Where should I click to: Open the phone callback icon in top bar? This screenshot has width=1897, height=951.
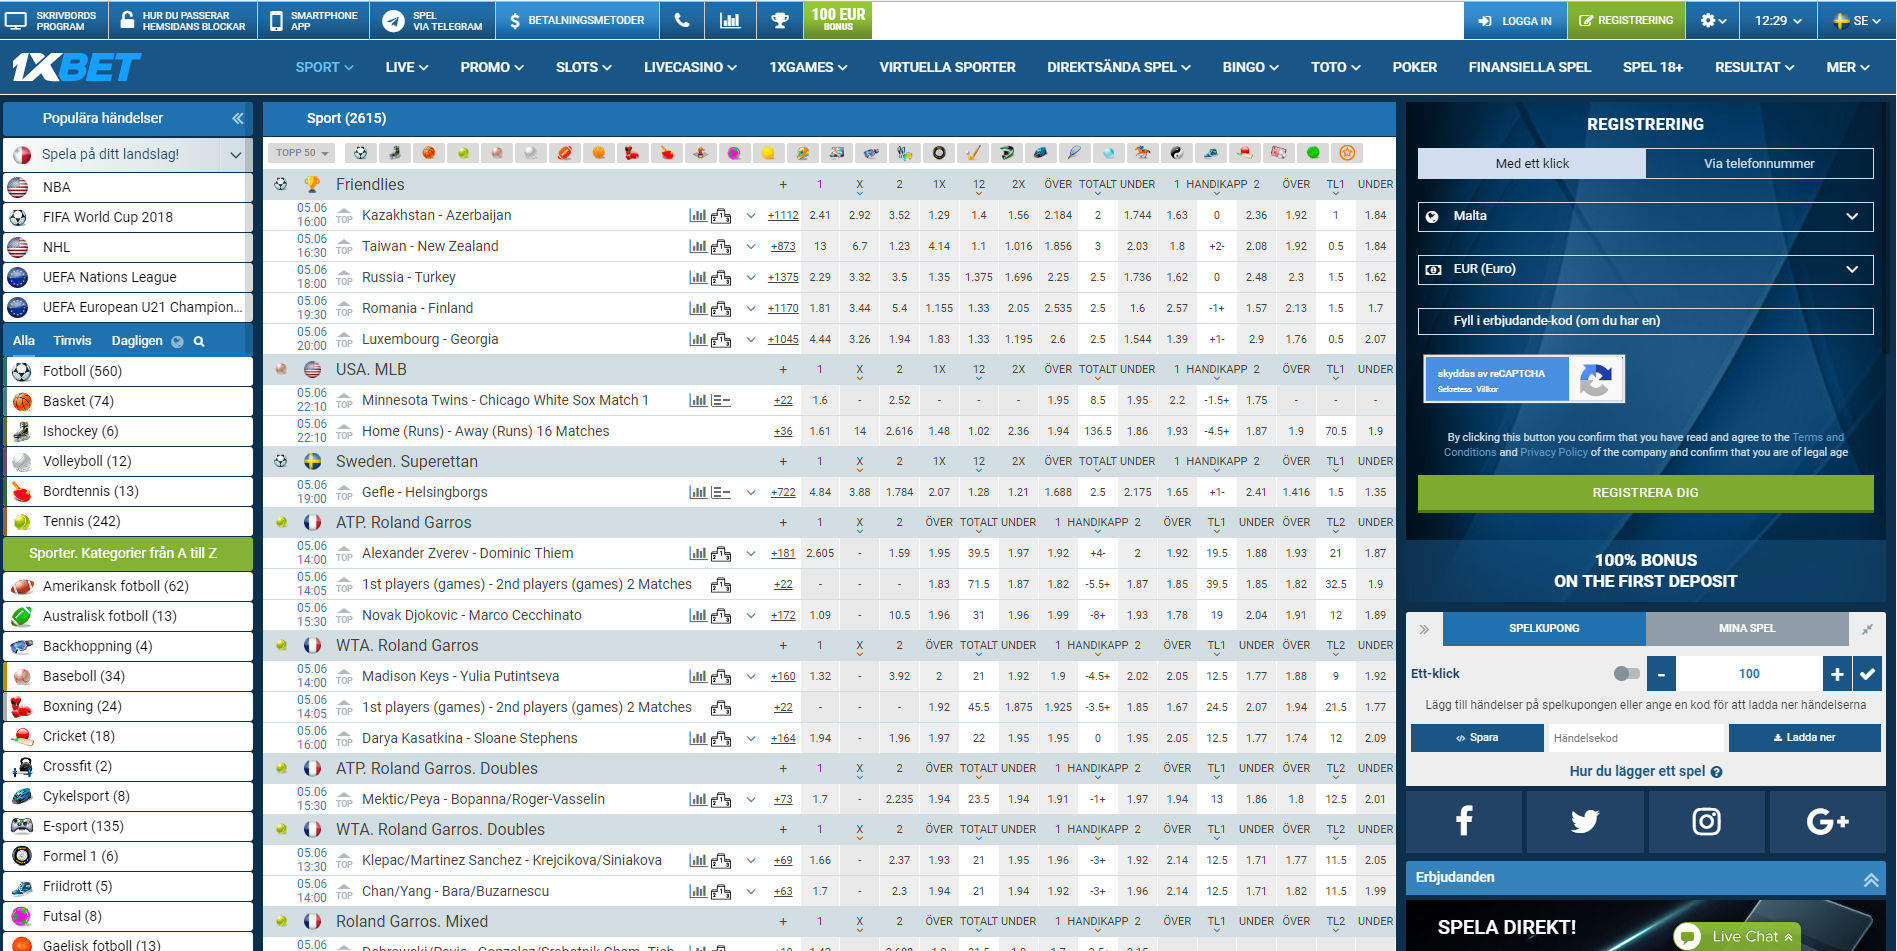click(x=681, y=20)
